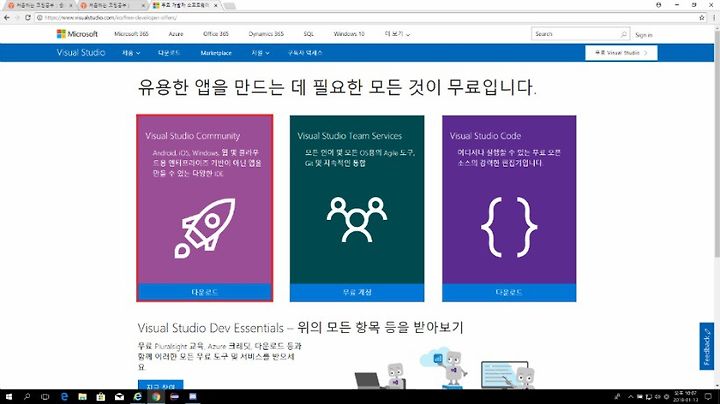Bookmark this page with the star icon
The image size is (720, 404).
pyautogui.click(x=702, y=17)
